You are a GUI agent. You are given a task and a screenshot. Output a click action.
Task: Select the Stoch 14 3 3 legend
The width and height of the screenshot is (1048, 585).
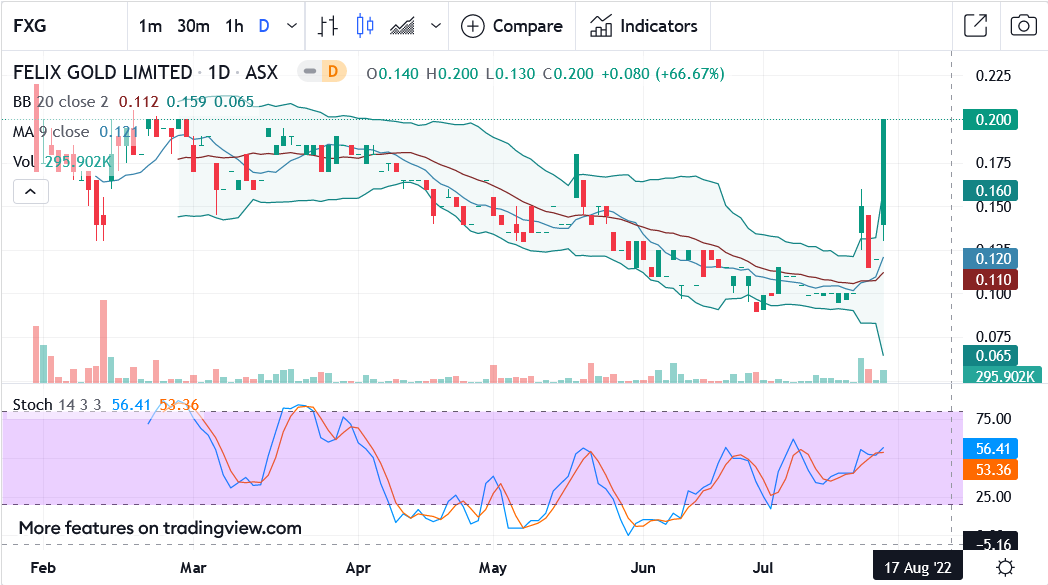tap(57, 405)
